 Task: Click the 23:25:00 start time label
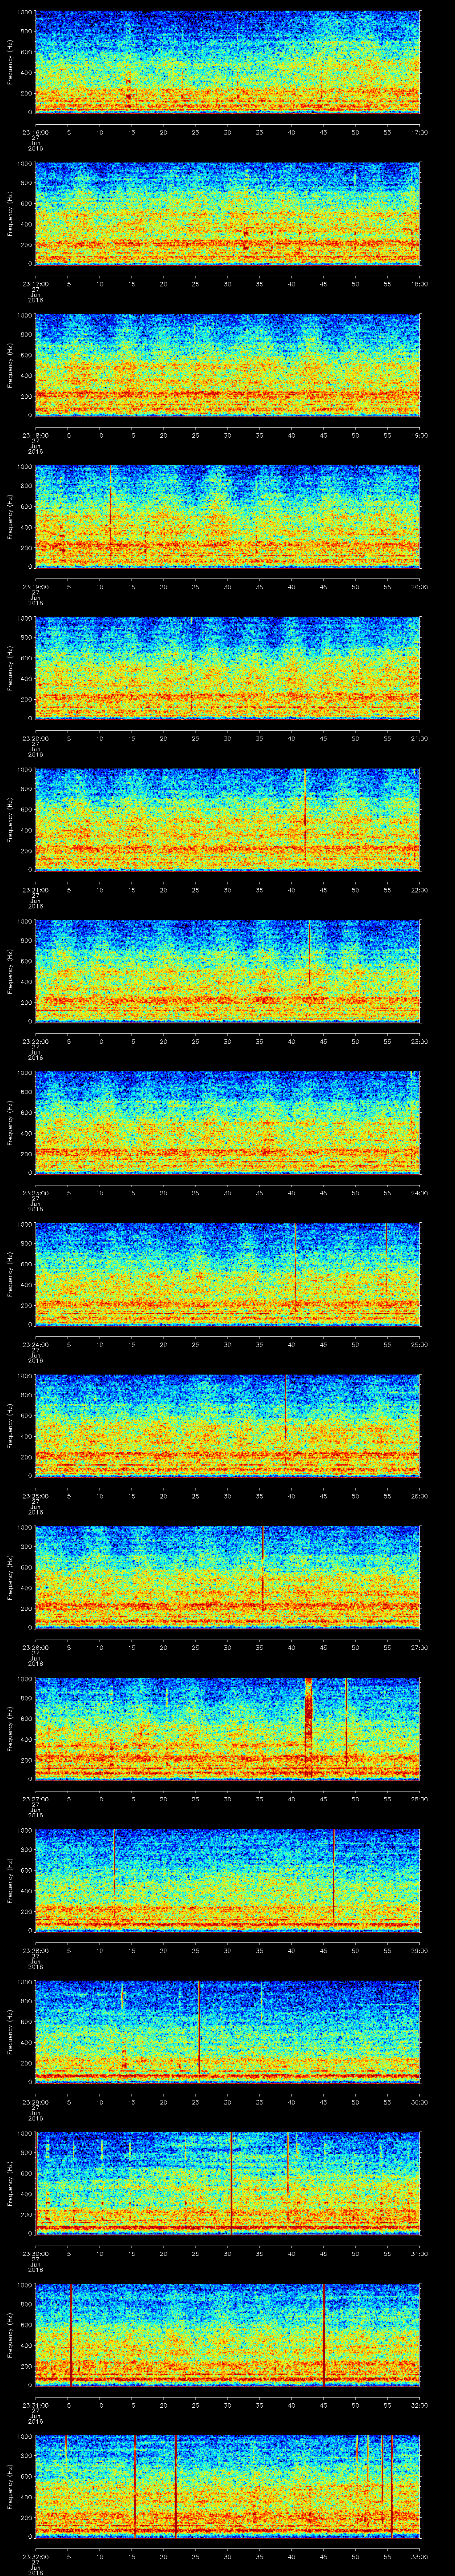pyautogui.click(x=36, y=1495)
